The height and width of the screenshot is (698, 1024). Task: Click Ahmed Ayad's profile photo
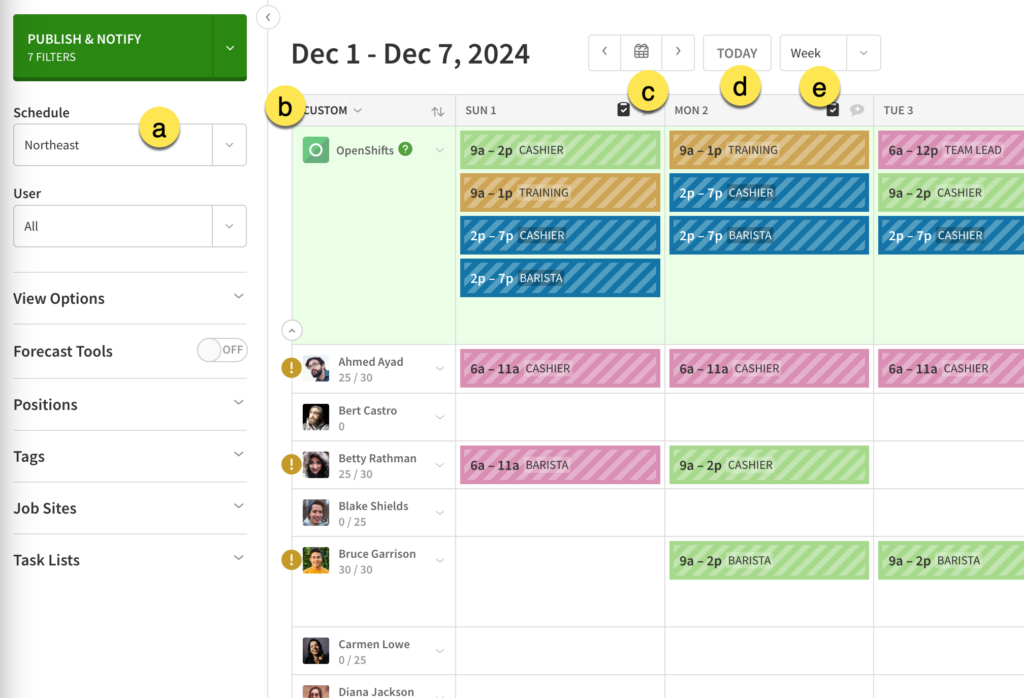(315, 367)
